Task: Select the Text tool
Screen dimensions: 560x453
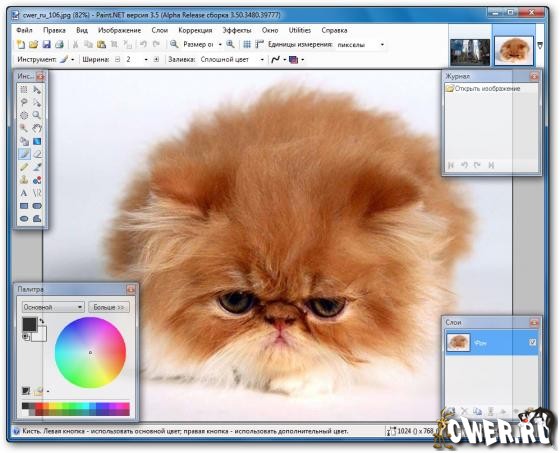Action: [x=24, y=193]
